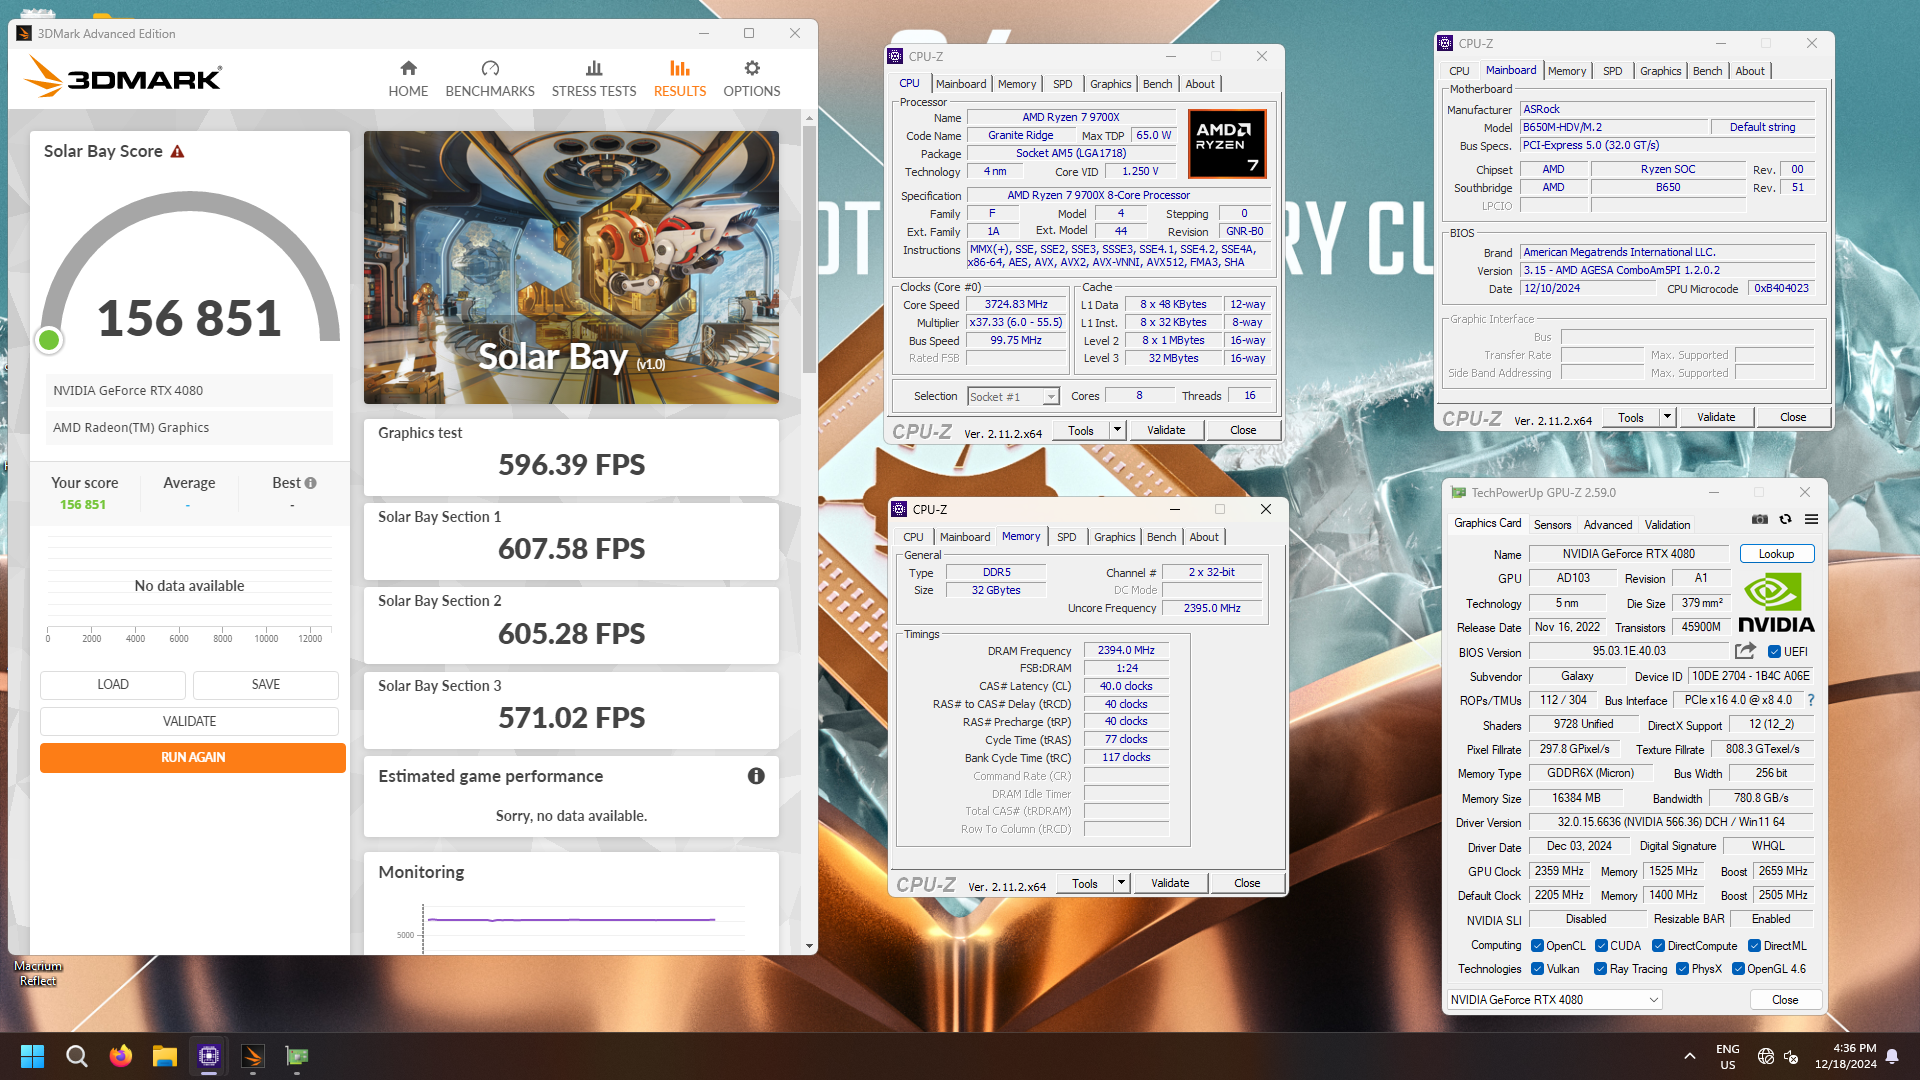Expand Tools arrow in the Memory window

(x=1121, y=883)
